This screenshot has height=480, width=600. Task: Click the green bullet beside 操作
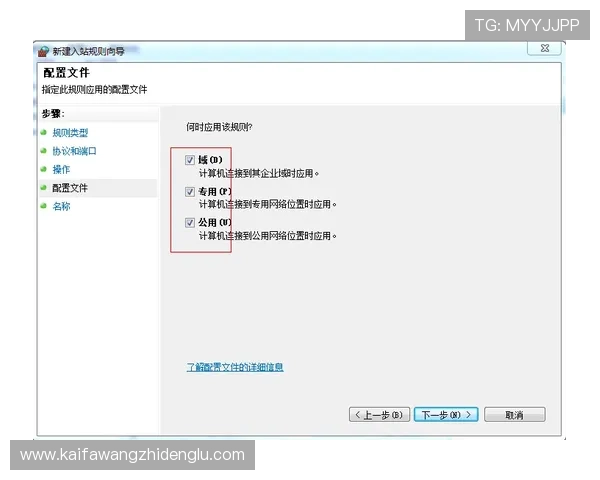(44, 169)
